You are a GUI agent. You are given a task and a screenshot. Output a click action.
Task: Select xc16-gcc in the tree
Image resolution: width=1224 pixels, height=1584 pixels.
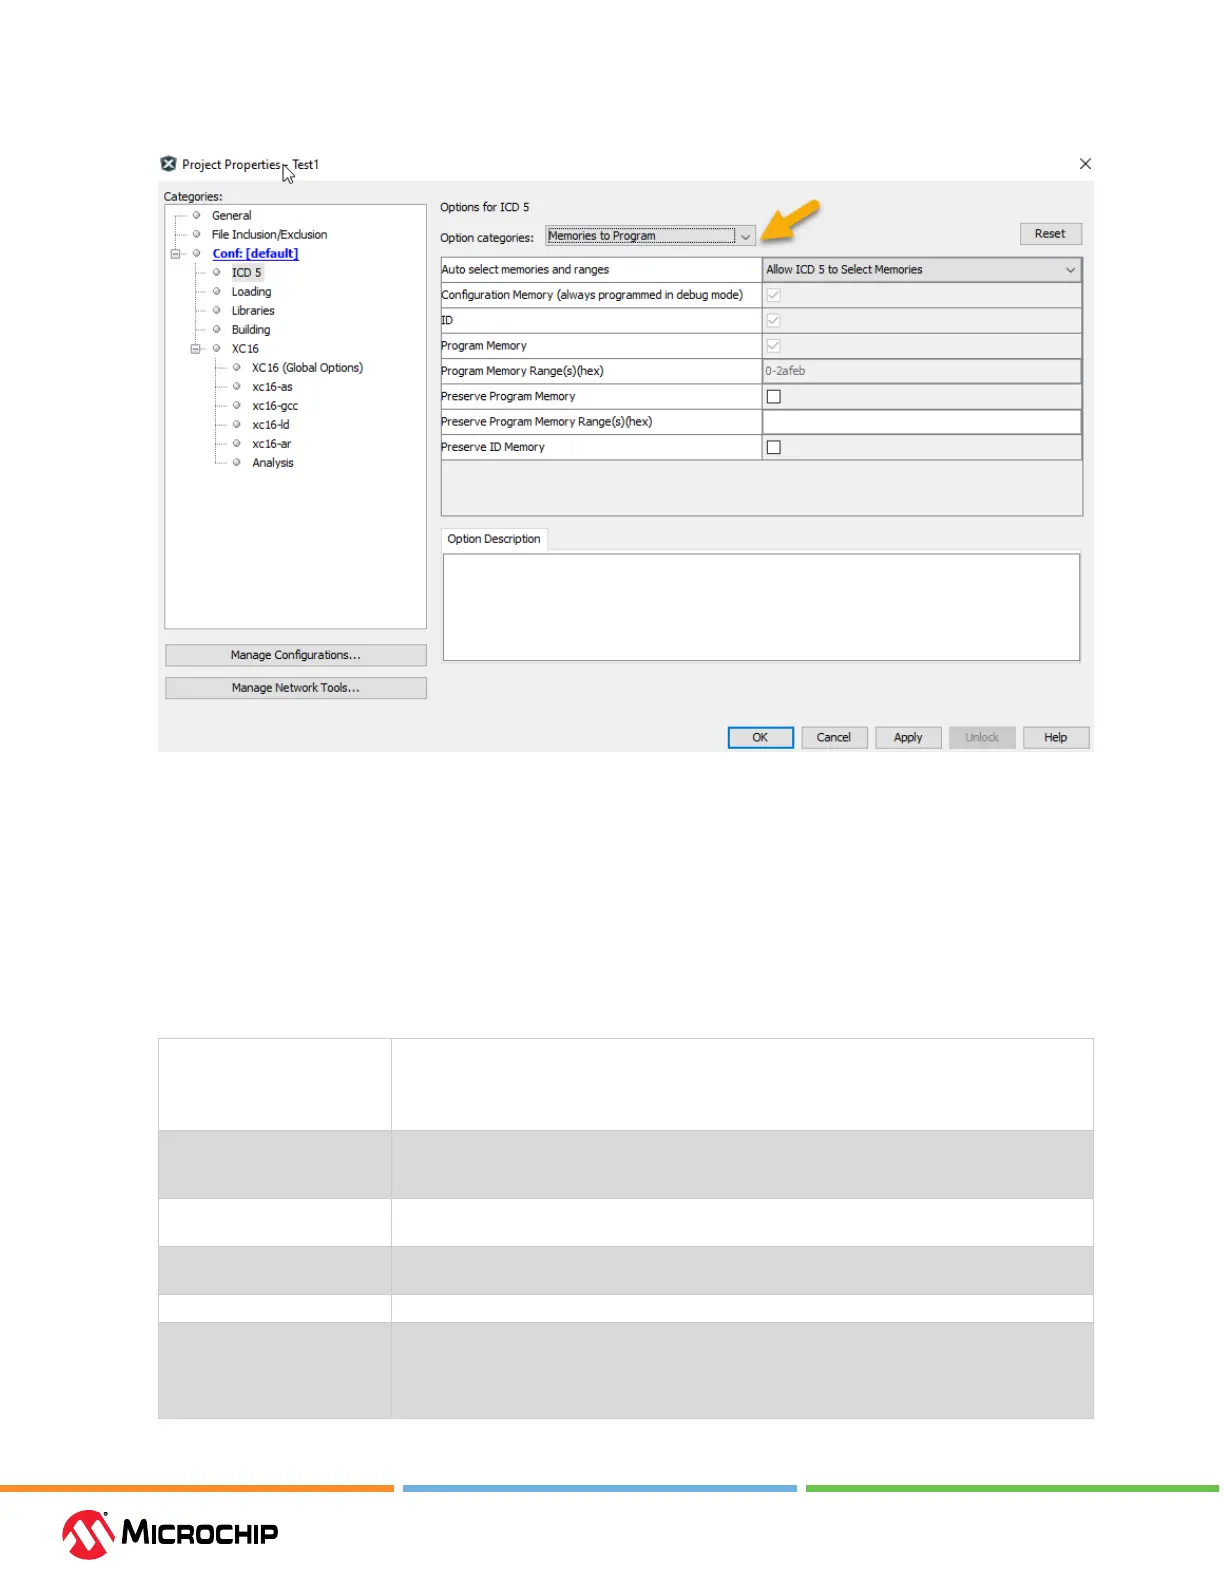[275, 406]
